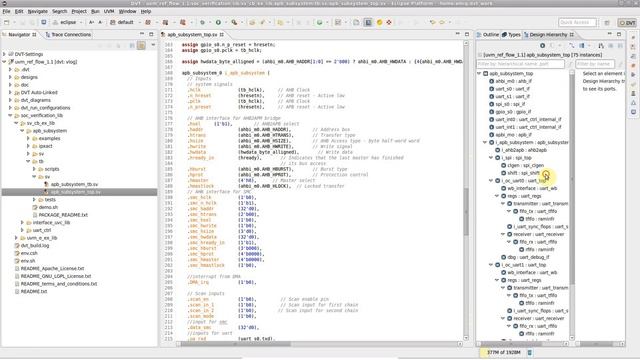The width and height of the screenshot is (640, 360).
Task: Maximize the editor area
Action: [467, 34]
